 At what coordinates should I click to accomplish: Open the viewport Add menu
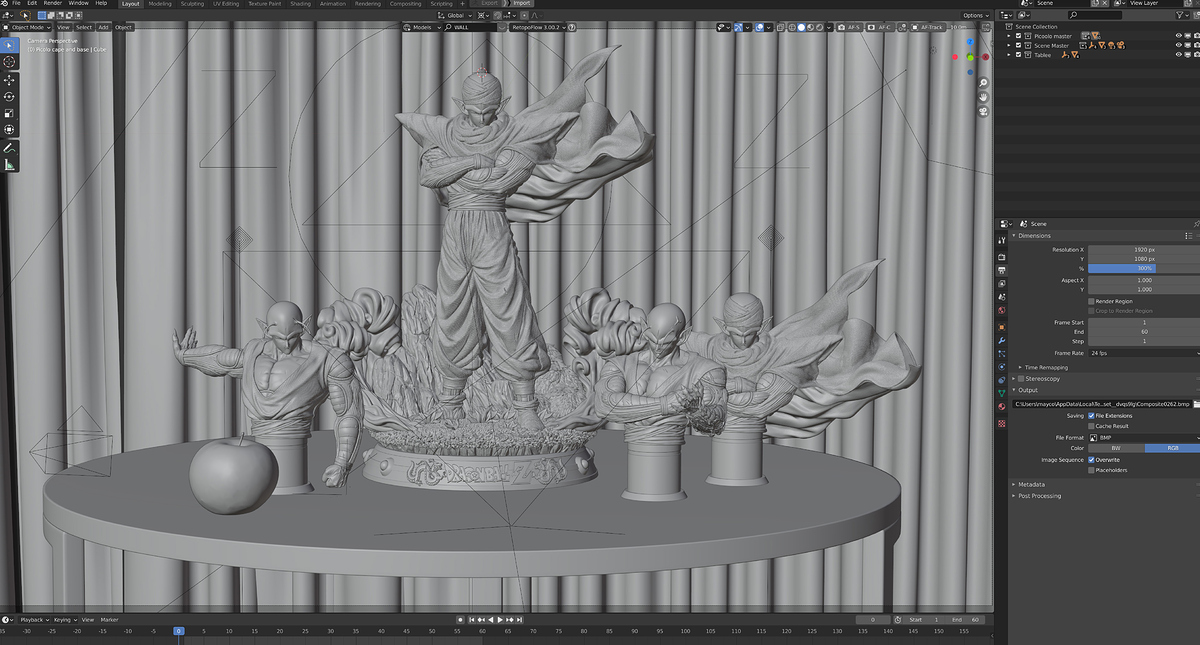tap(103, 27)
